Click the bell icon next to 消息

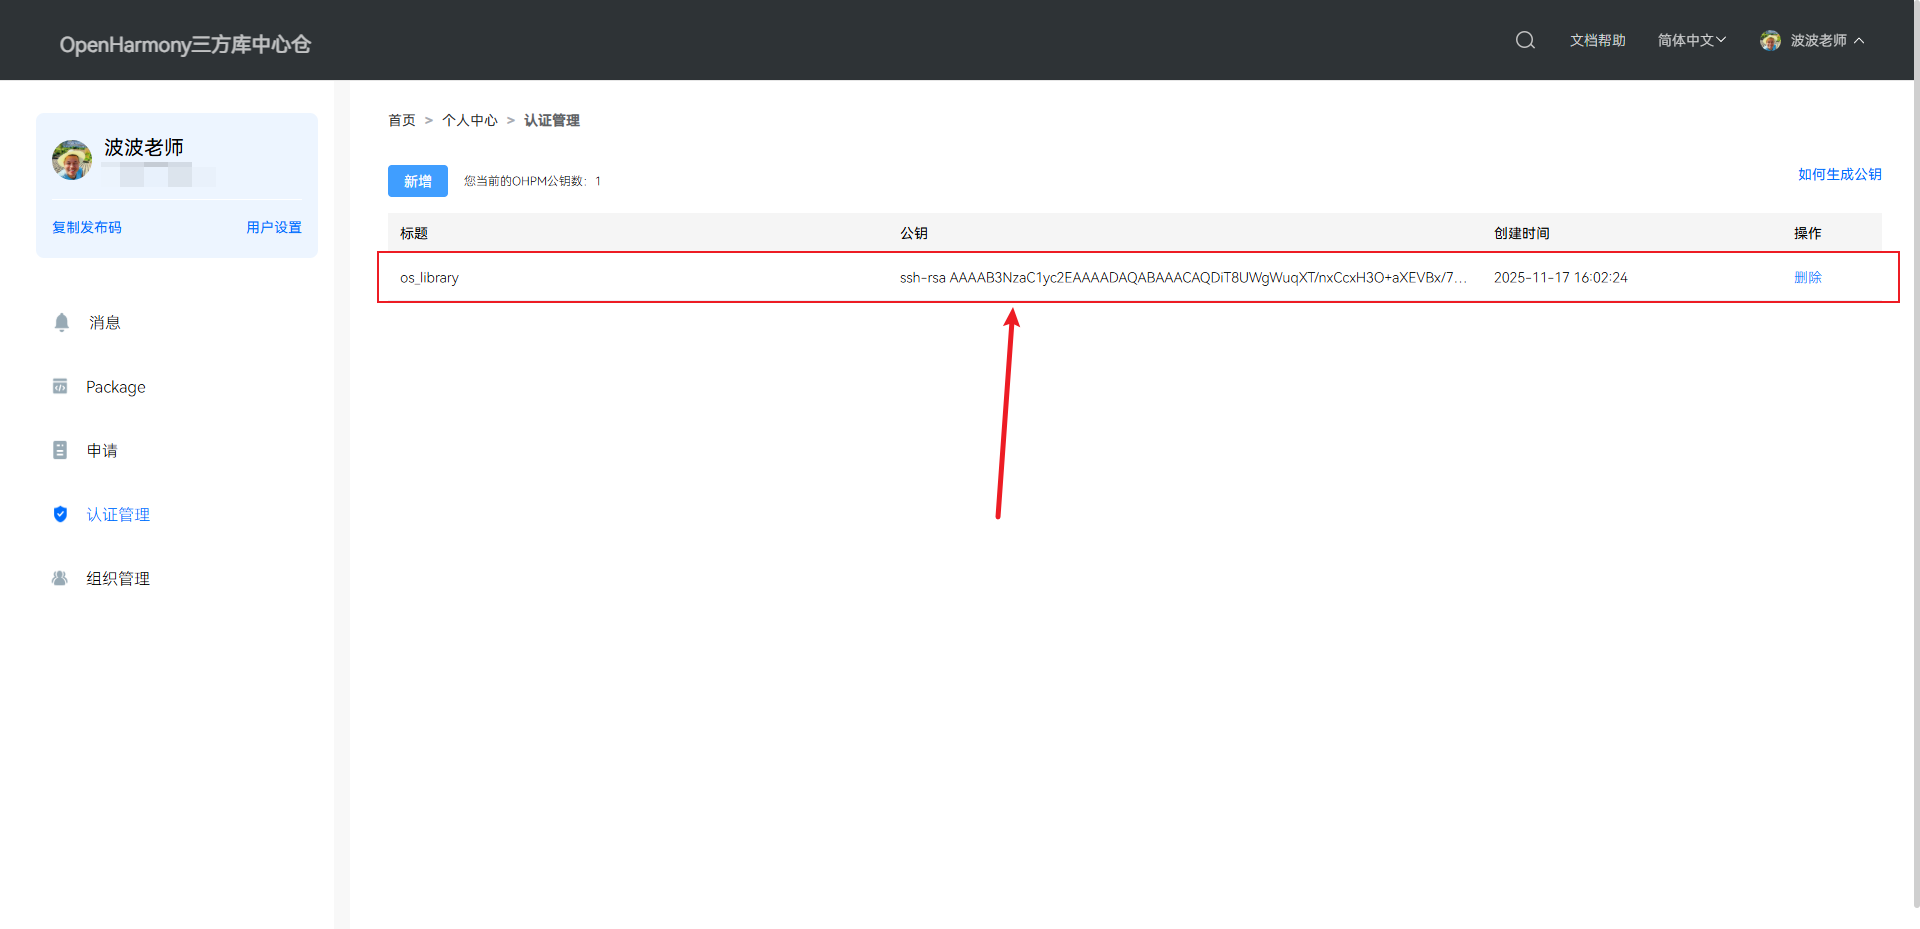coord(61,322)
